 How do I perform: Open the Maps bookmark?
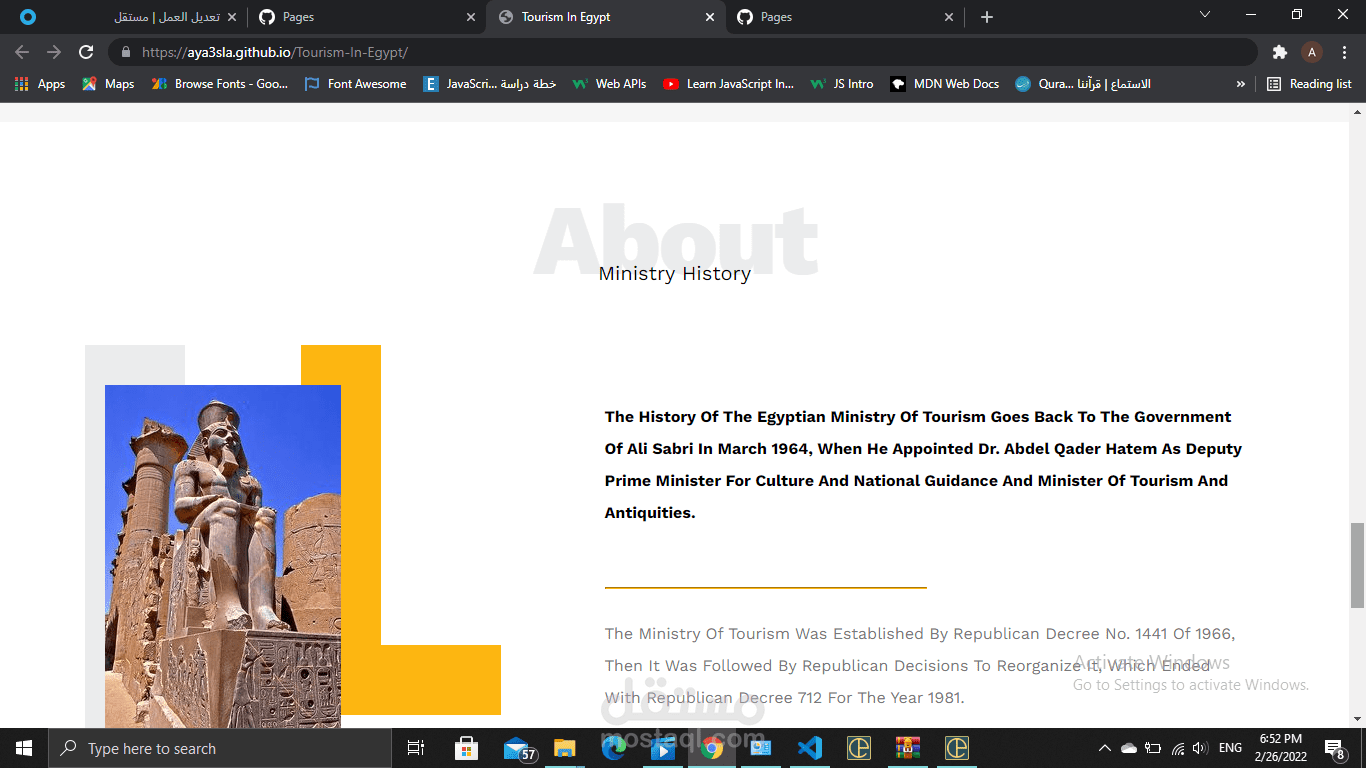click(108, 84)
